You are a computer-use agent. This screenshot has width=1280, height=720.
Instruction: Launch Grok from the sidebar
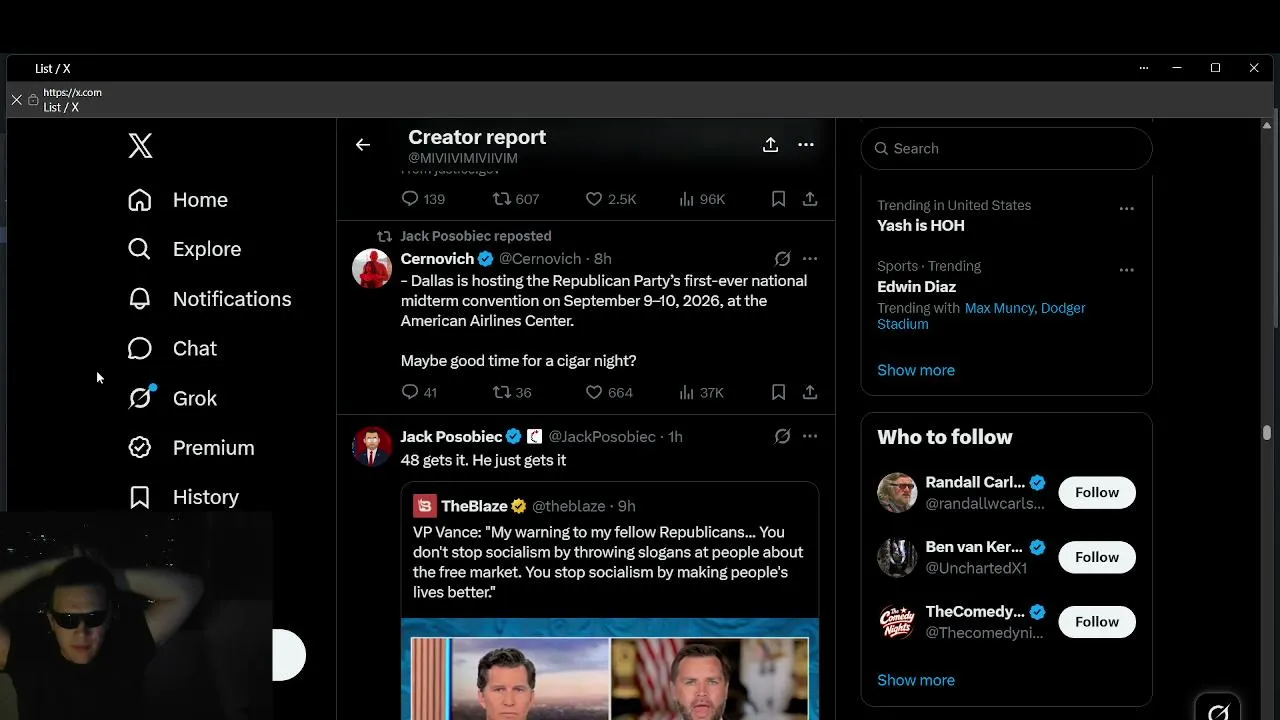(172, 398)
